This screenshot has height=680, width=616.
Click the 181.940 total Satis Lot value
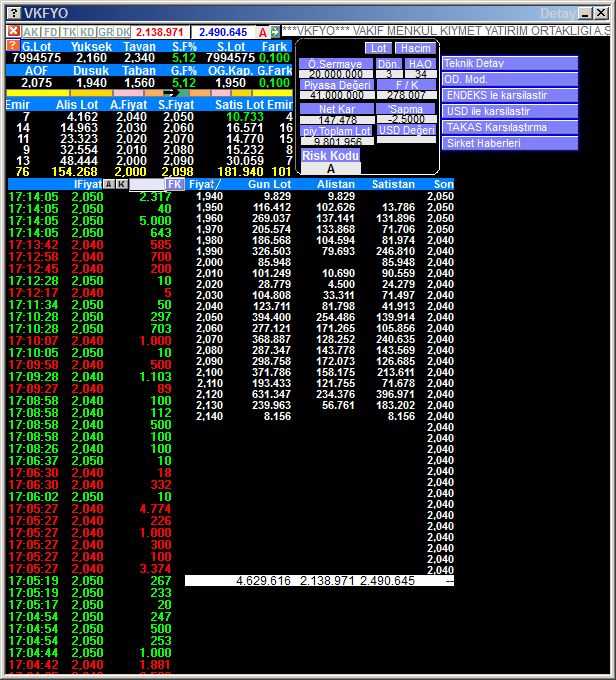(x=241, y=172)
